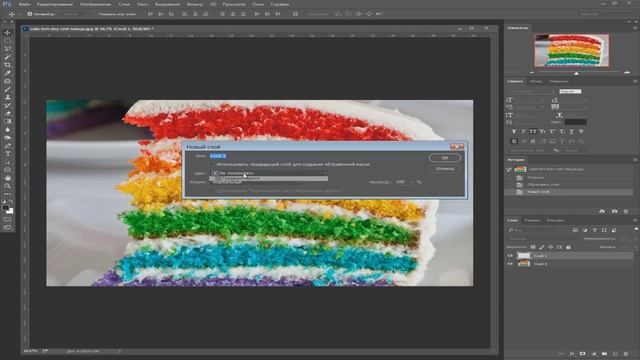Image resolution: width=640 pixels, height=360 pixels.
Task: Click the strikethrough button in Character panel
Action: pyautogui.click(x=581, y=131)
